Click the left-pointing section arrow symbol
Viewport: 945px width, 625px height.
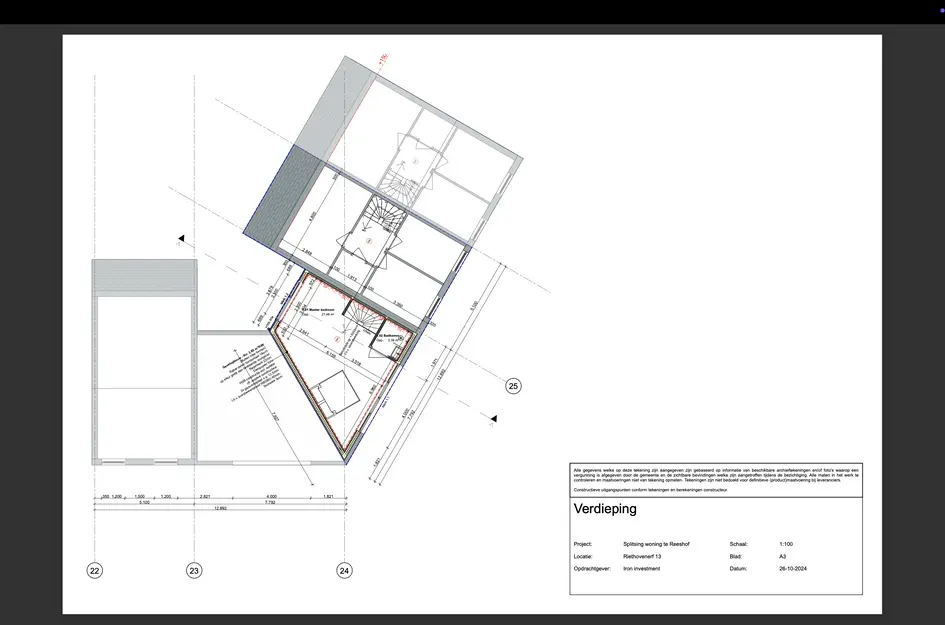coord(182,238)
